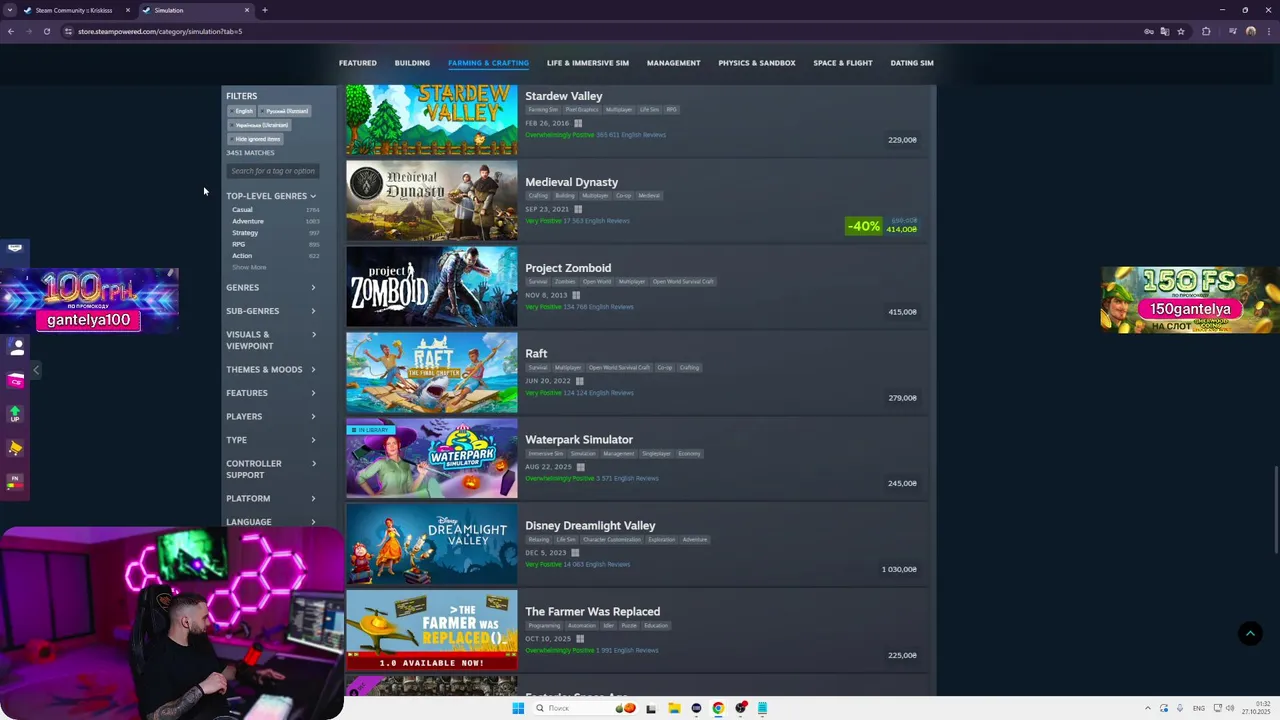Screen dimensions: 1280x720
Task: Expand the Players filter section
Action: (x=271, y=417)
